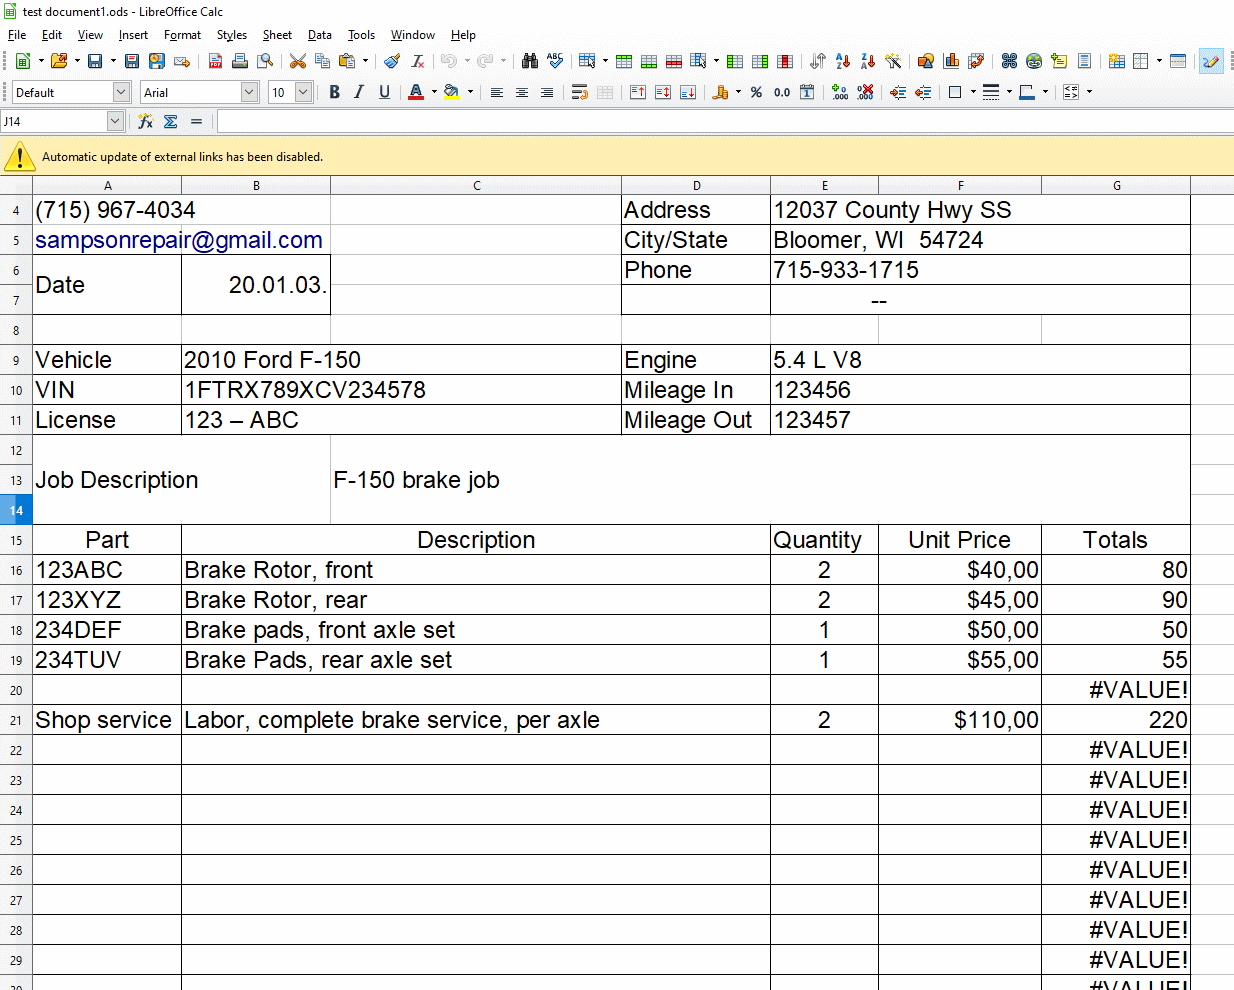
Task: Open the font size dropdown
Action: pos(303,93)
